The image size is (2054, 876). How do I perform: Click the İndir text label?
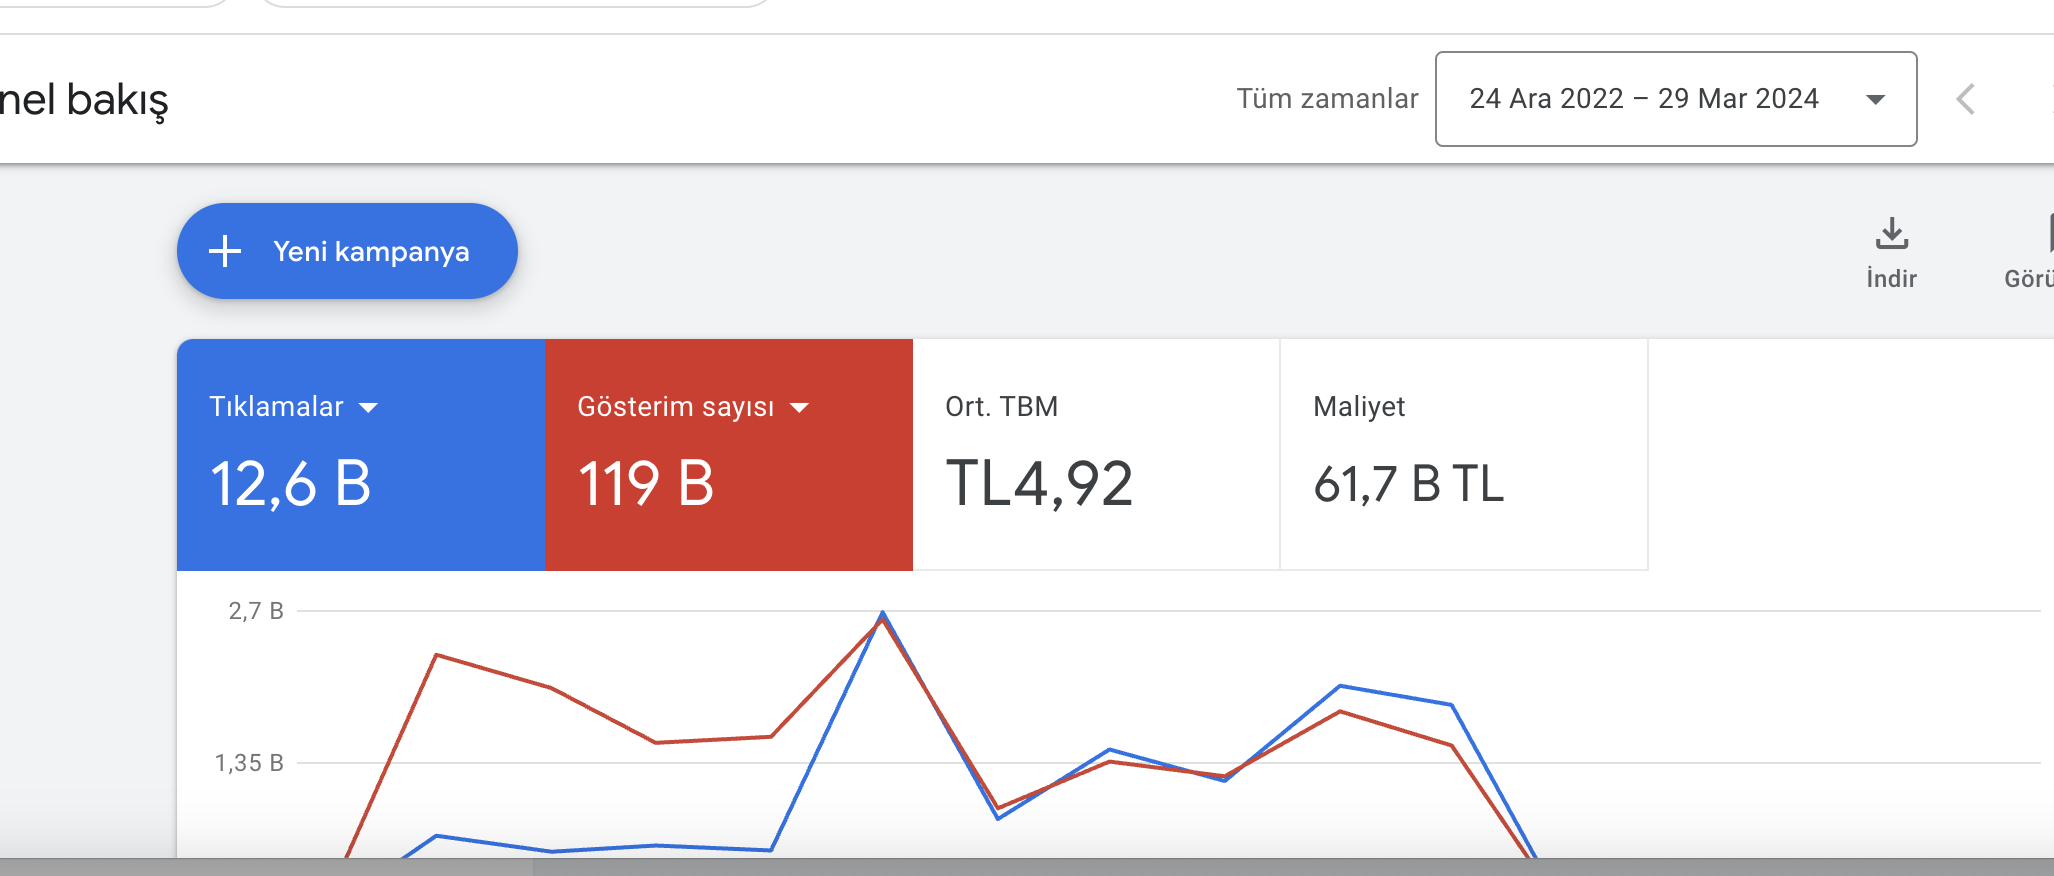1891,279
